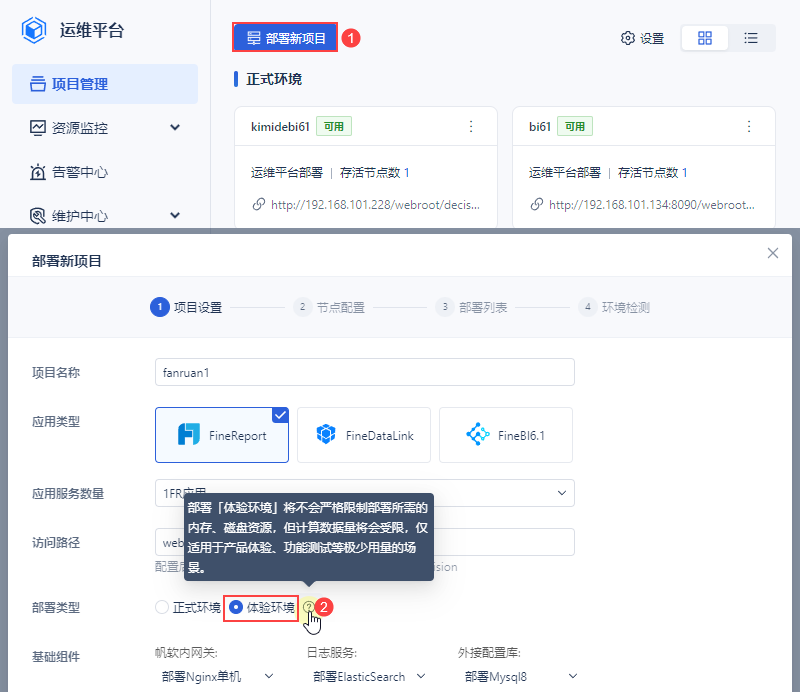Open more options for bi61 card
Viewport: 800px width, 692px height.
click(x=749, y=127)
